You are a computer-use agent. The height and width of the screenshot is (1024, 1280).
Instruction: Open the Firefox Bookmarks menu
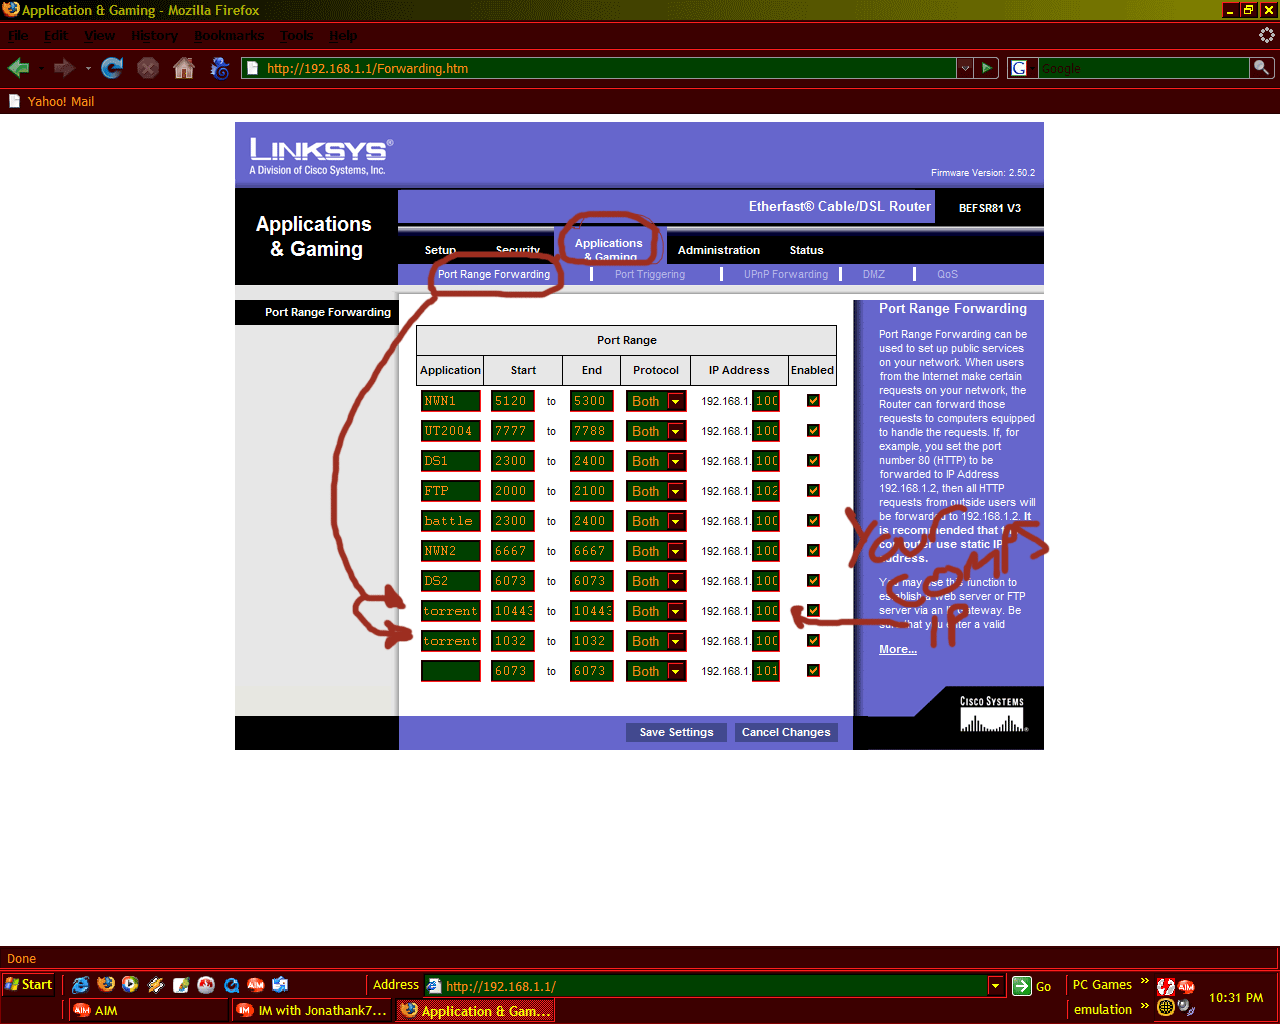(229, 36)
